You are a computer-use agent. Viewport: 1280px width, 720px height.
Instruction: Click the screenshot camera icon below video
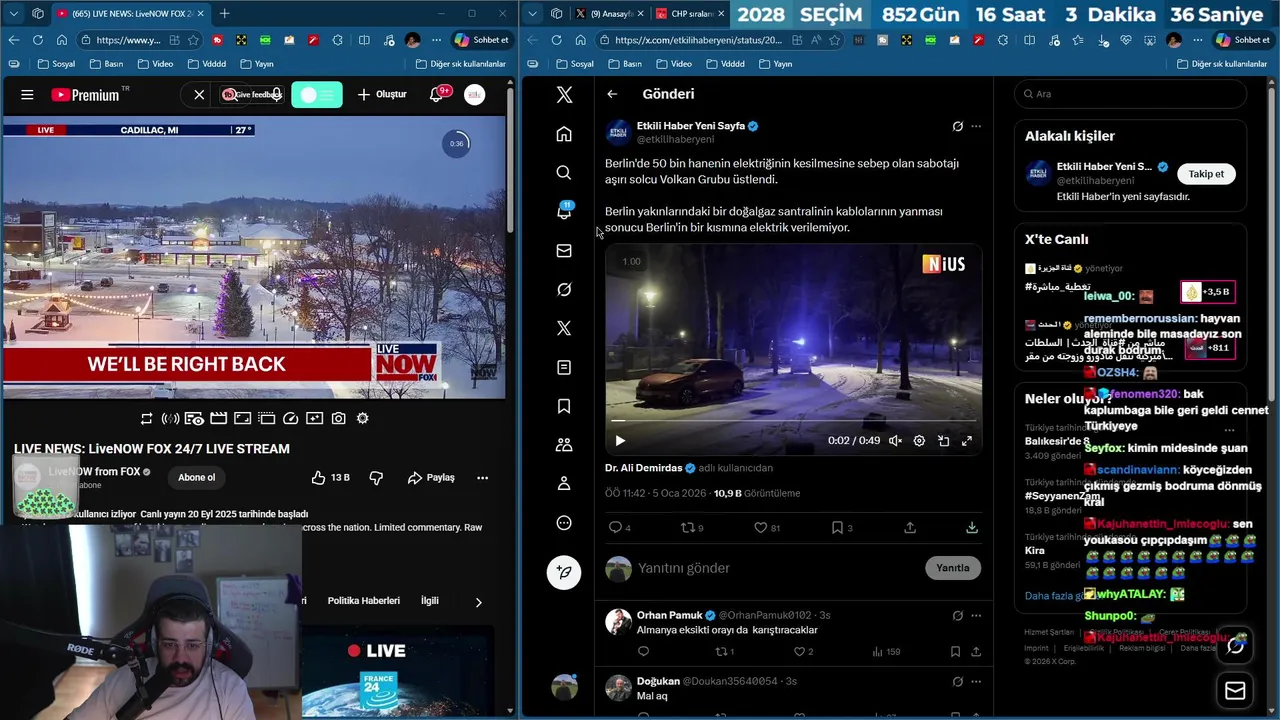339,419
